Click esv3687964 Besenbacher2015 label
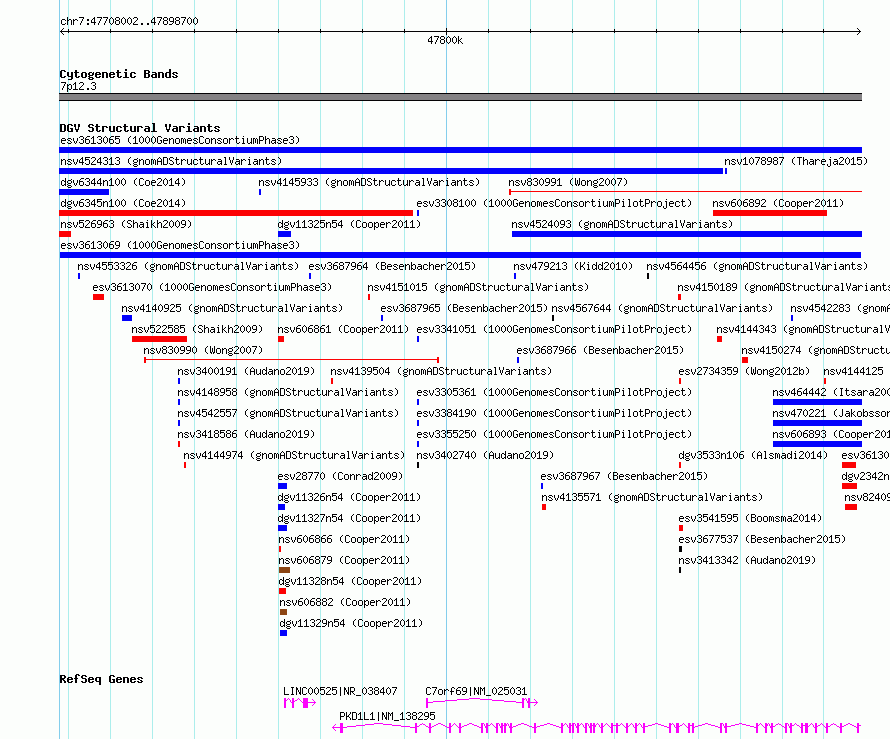 coord(392,266)
